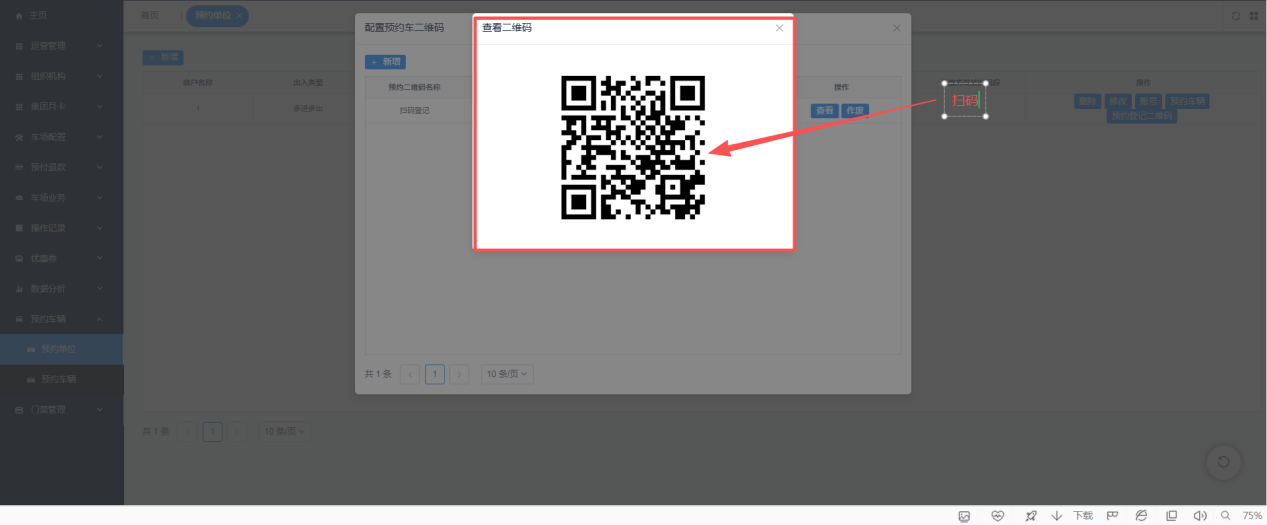
Task: Click 修改 button in the background table
Action: (1118, 101)
